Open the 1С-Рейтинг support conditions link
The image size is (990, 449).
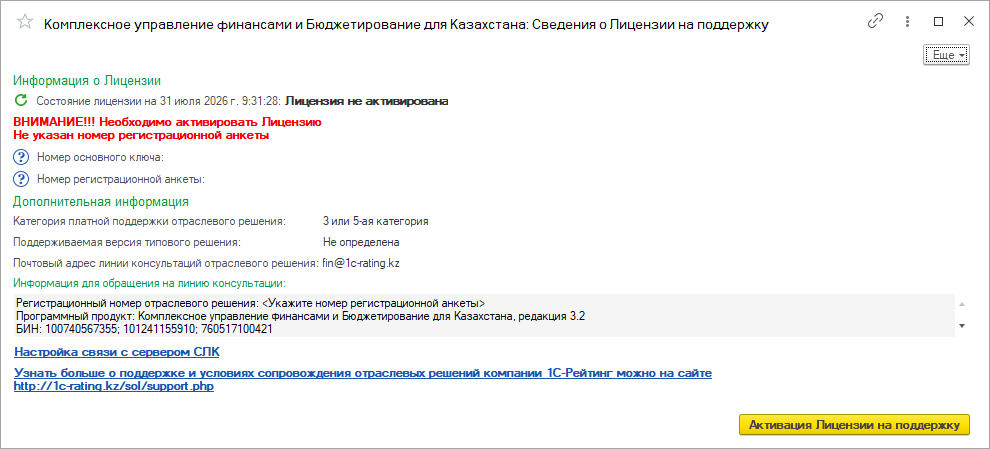pyautogui.click(x=363, y=380)
